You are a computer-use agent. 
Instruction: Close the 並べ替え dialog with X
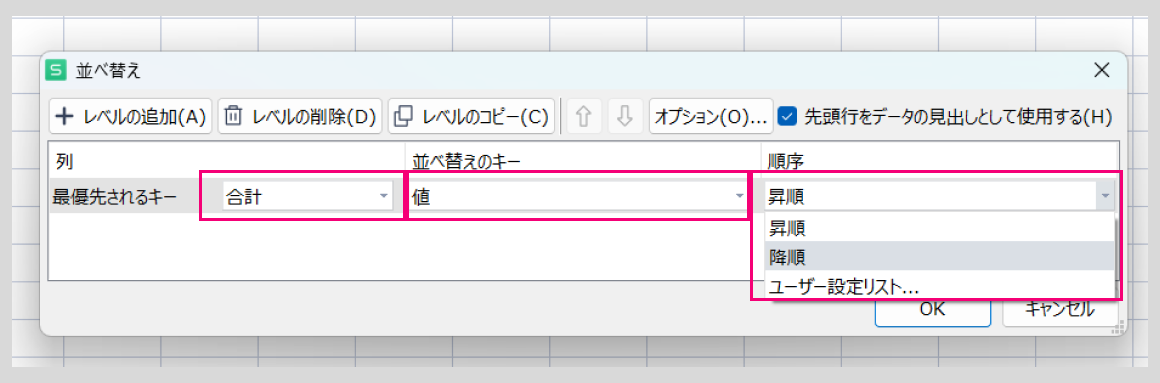point(1102,70)
